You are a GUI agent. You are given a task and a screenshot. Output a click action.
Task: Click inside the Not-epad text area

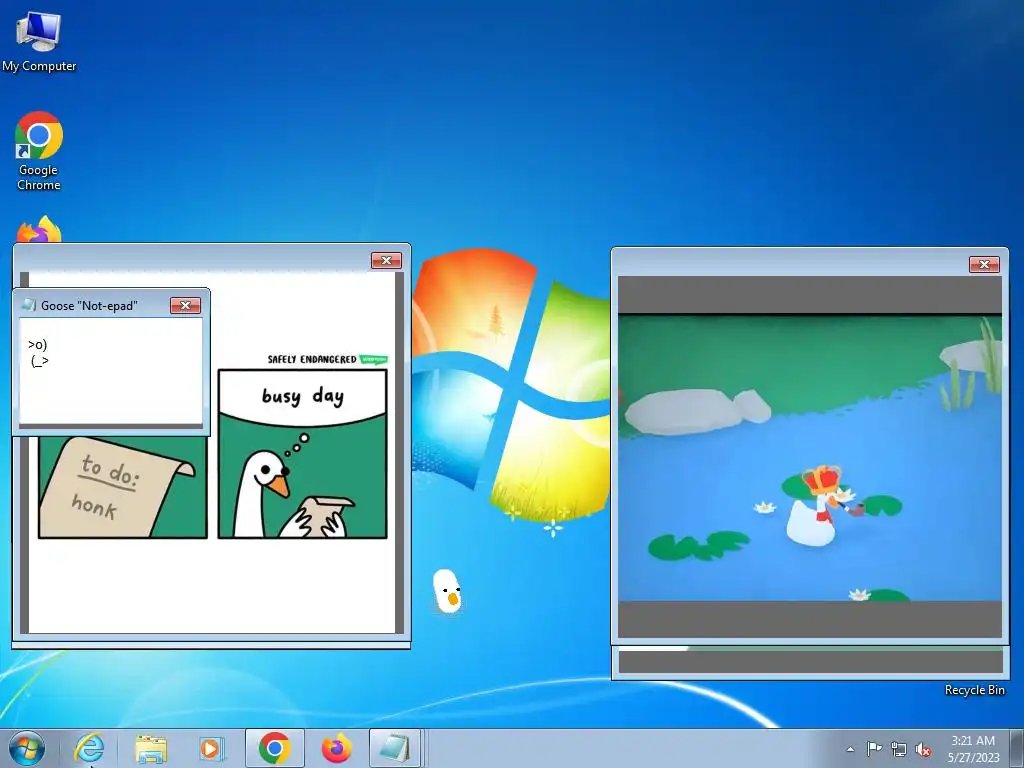(111, 371)
